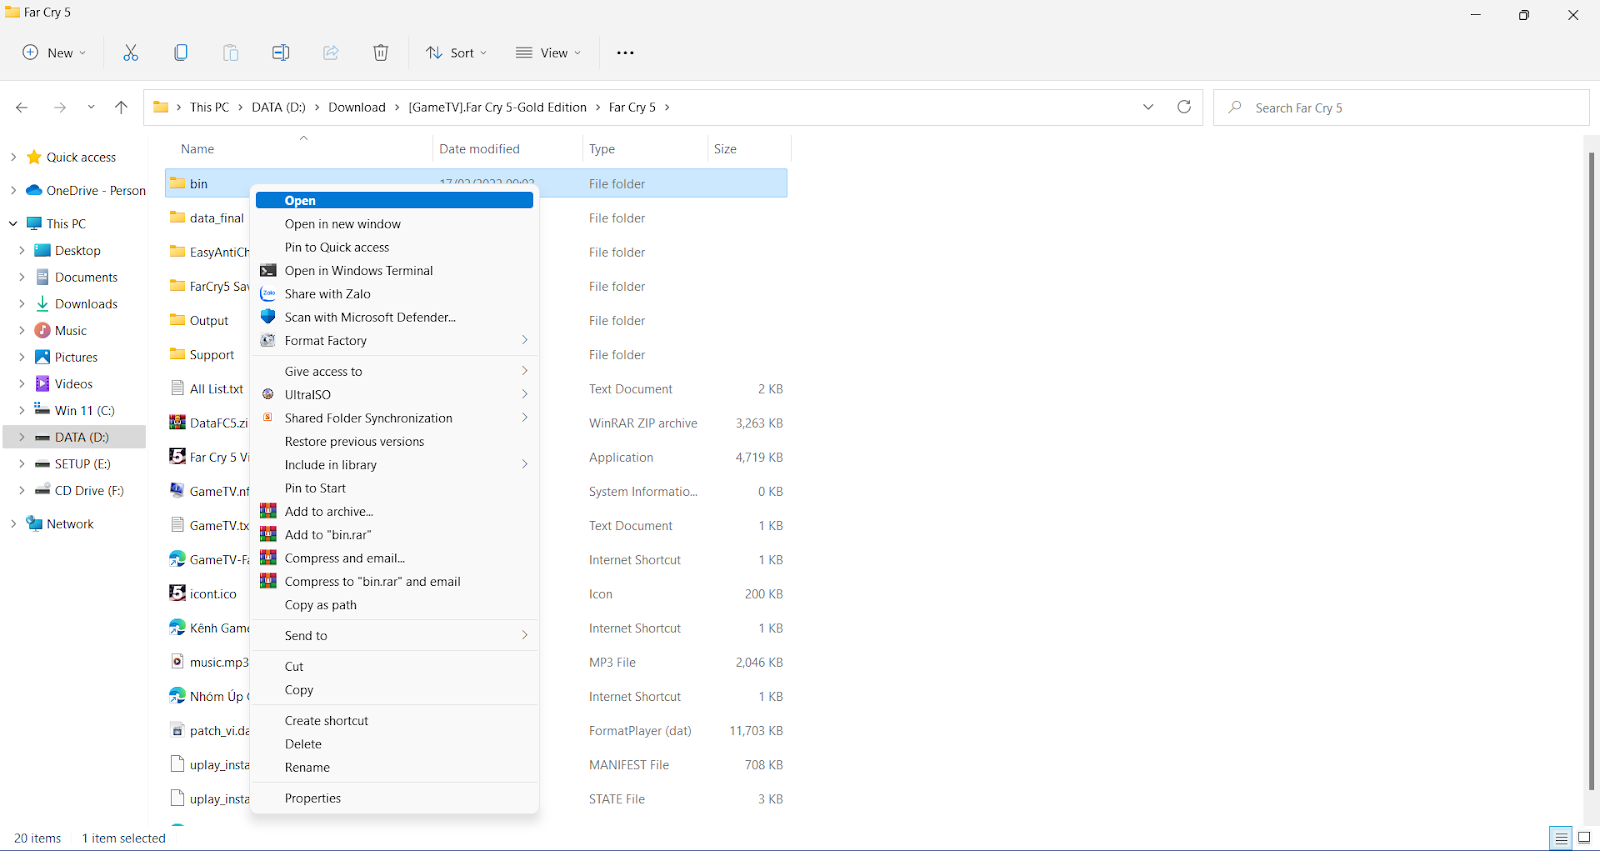This screenshot has width=1600, height=851.
Task: Select the Pictures folder in sidebar
Action: 76,357
